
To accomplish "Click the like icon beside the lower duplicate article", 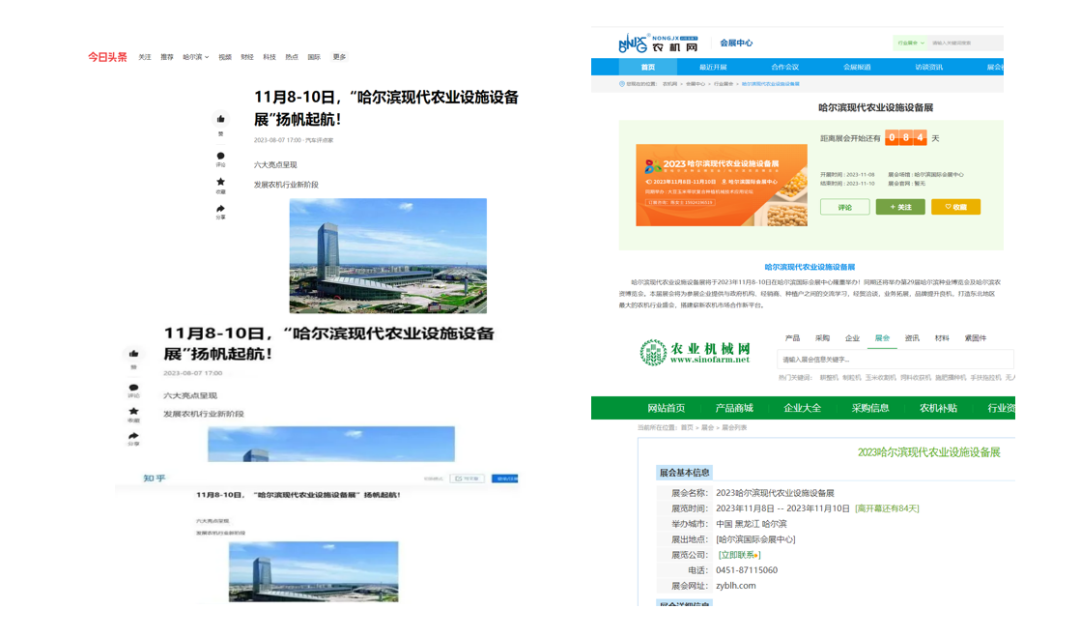I will pos(133,354).
